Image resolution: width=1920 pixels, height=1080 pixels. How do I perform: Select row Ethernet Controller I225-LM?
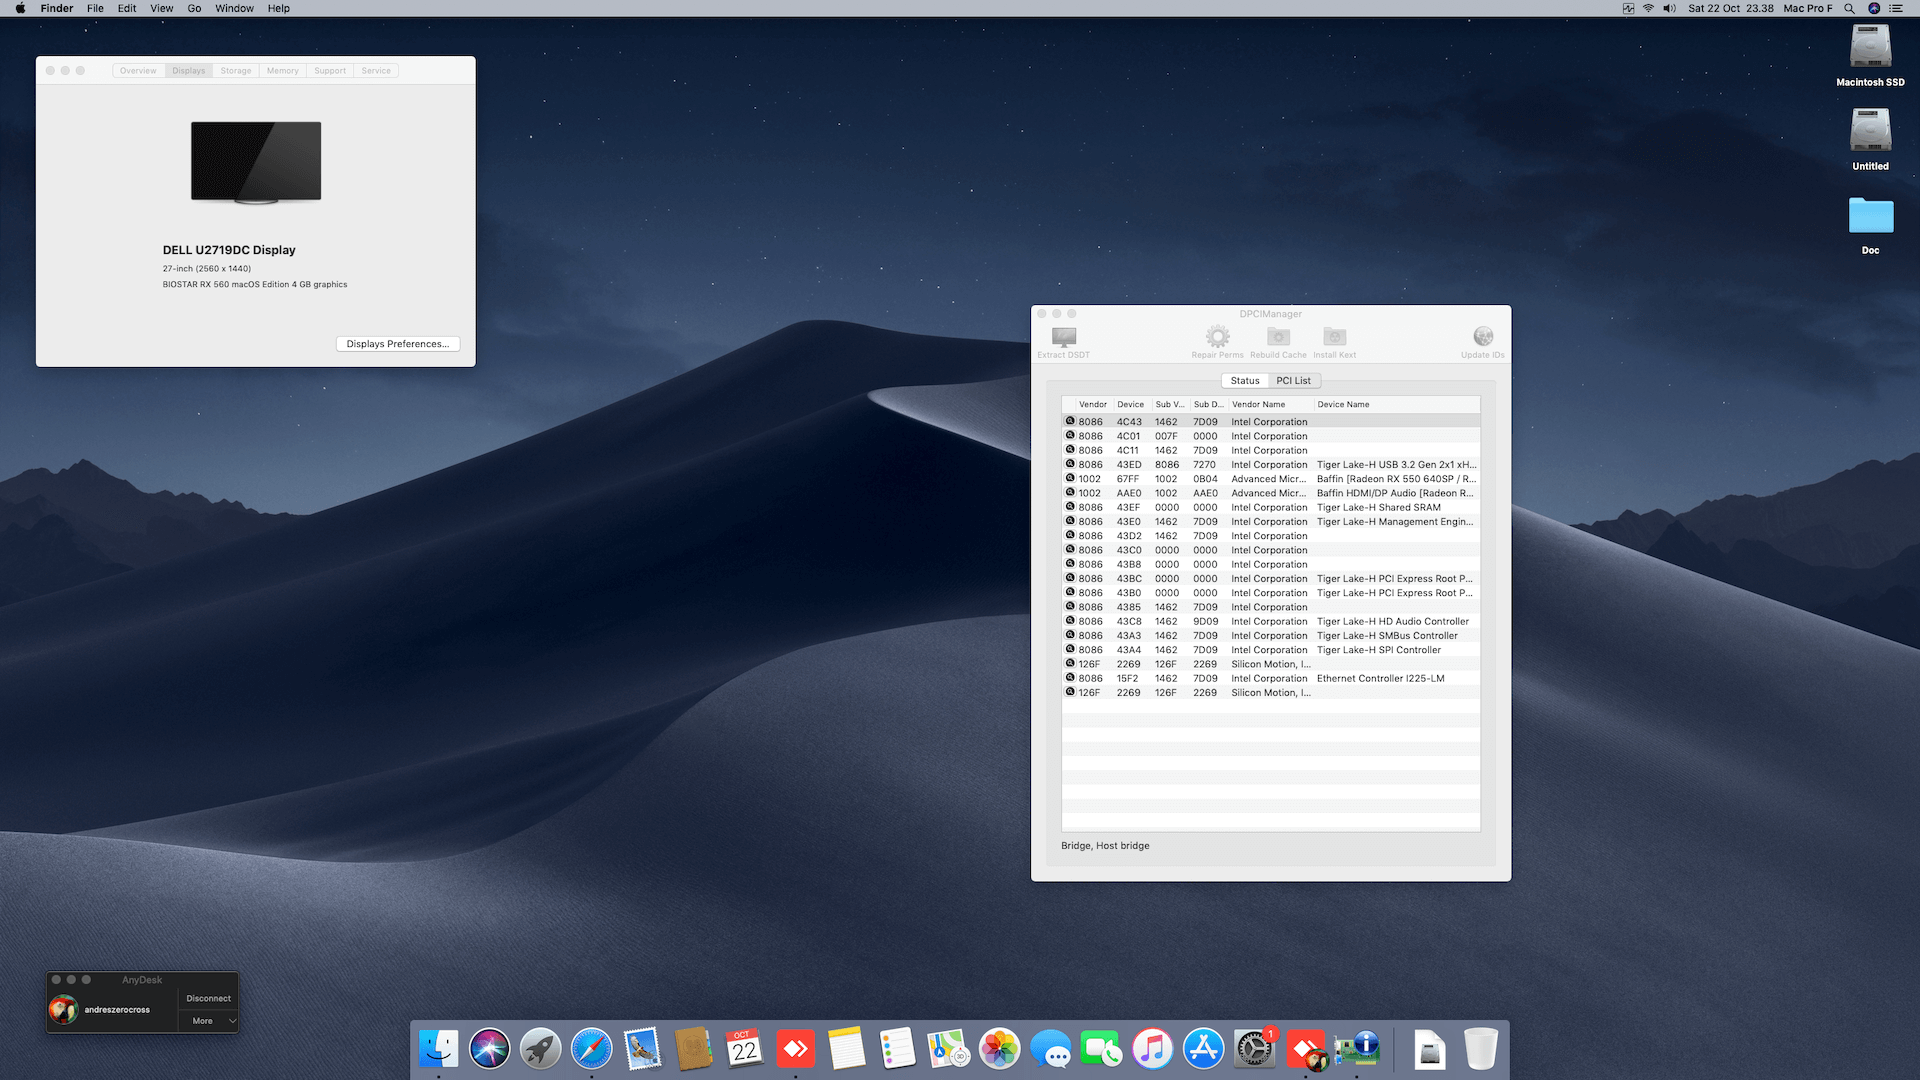click(x=1271, y=679)
